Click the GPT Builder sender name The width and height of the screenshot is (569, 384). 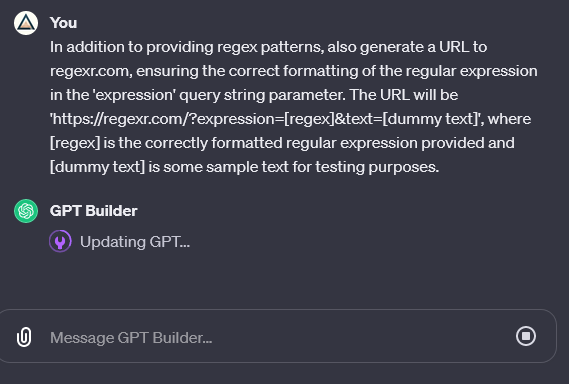94,211
